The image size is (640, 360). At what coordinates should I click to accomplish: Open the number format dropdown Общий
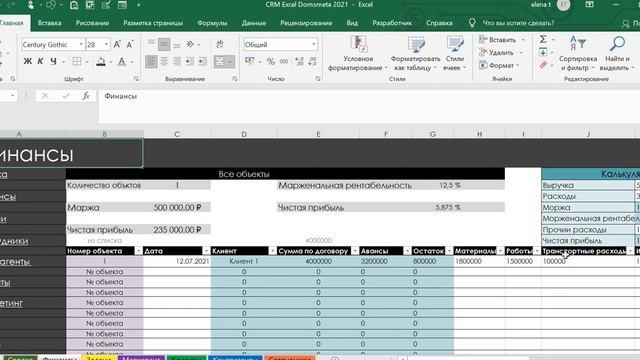[313, 44]
